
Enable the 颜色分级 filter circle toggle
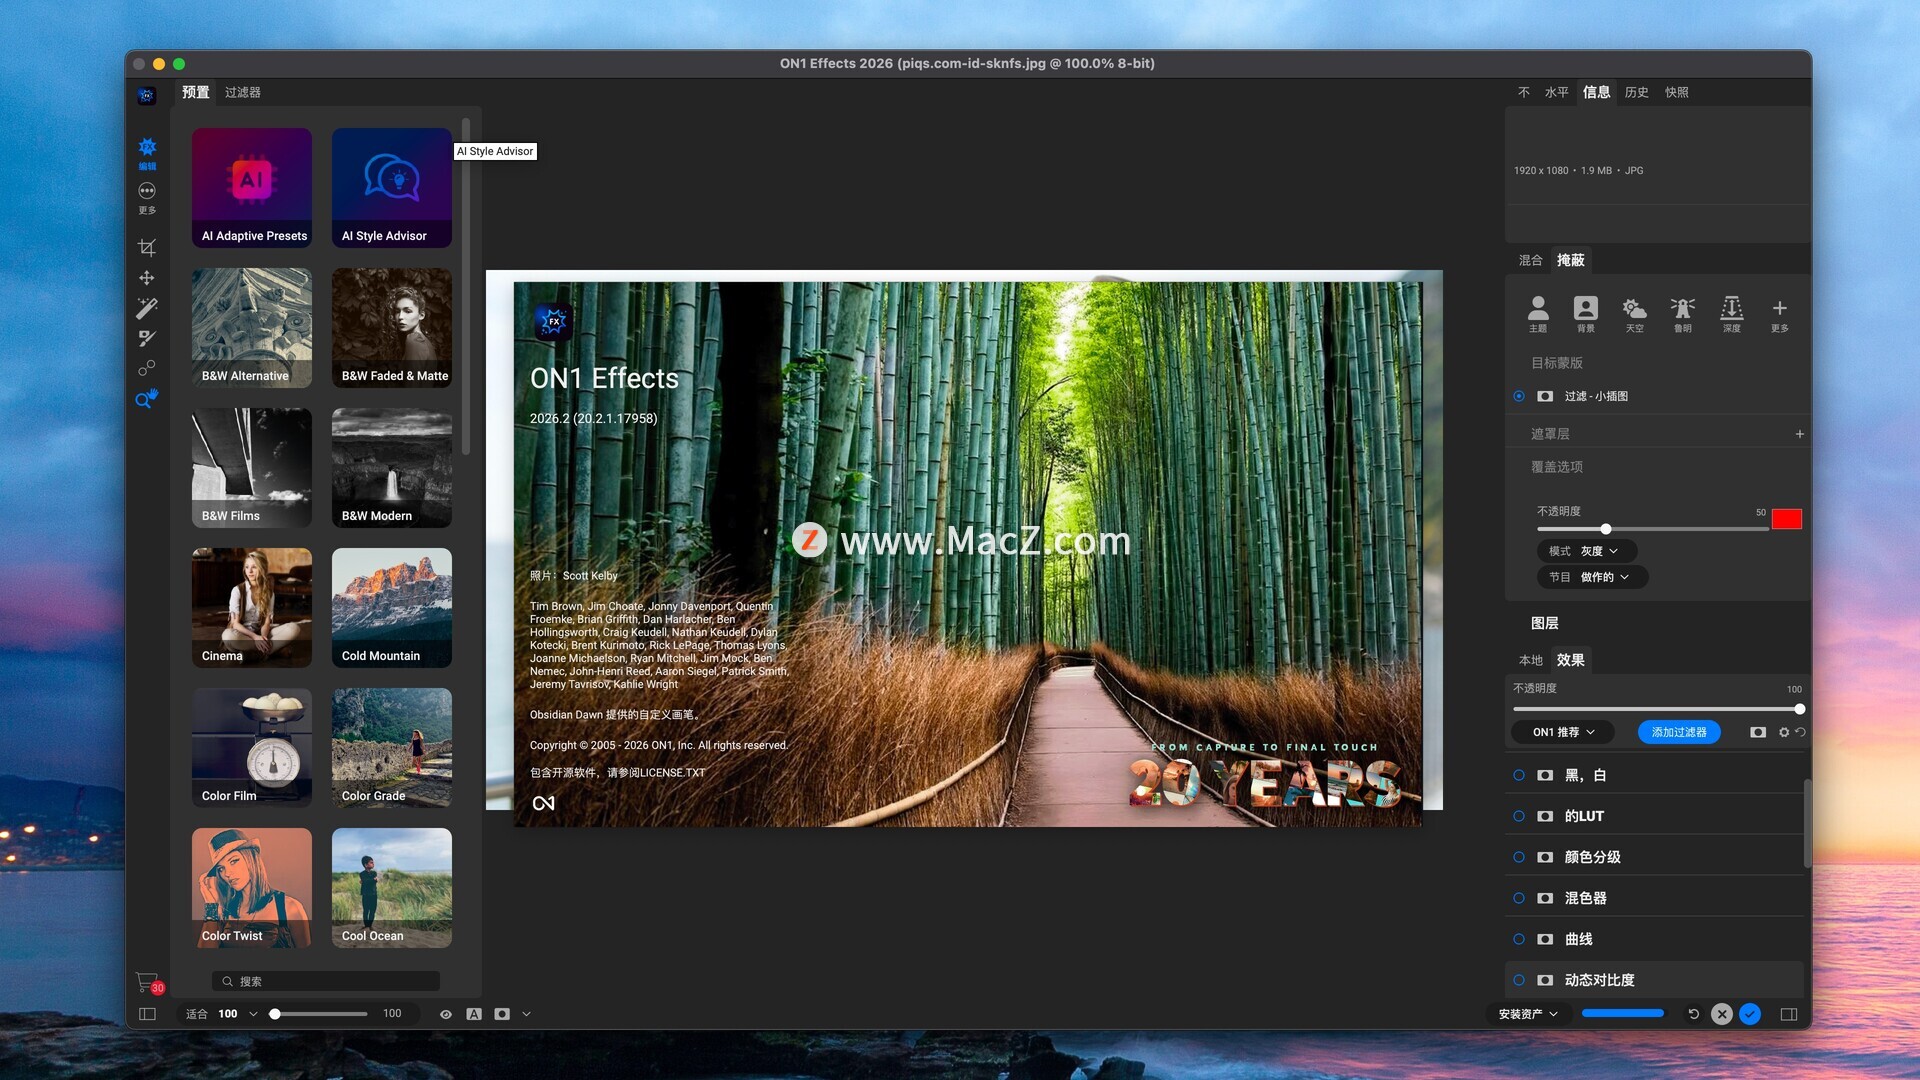point(1519,857)
